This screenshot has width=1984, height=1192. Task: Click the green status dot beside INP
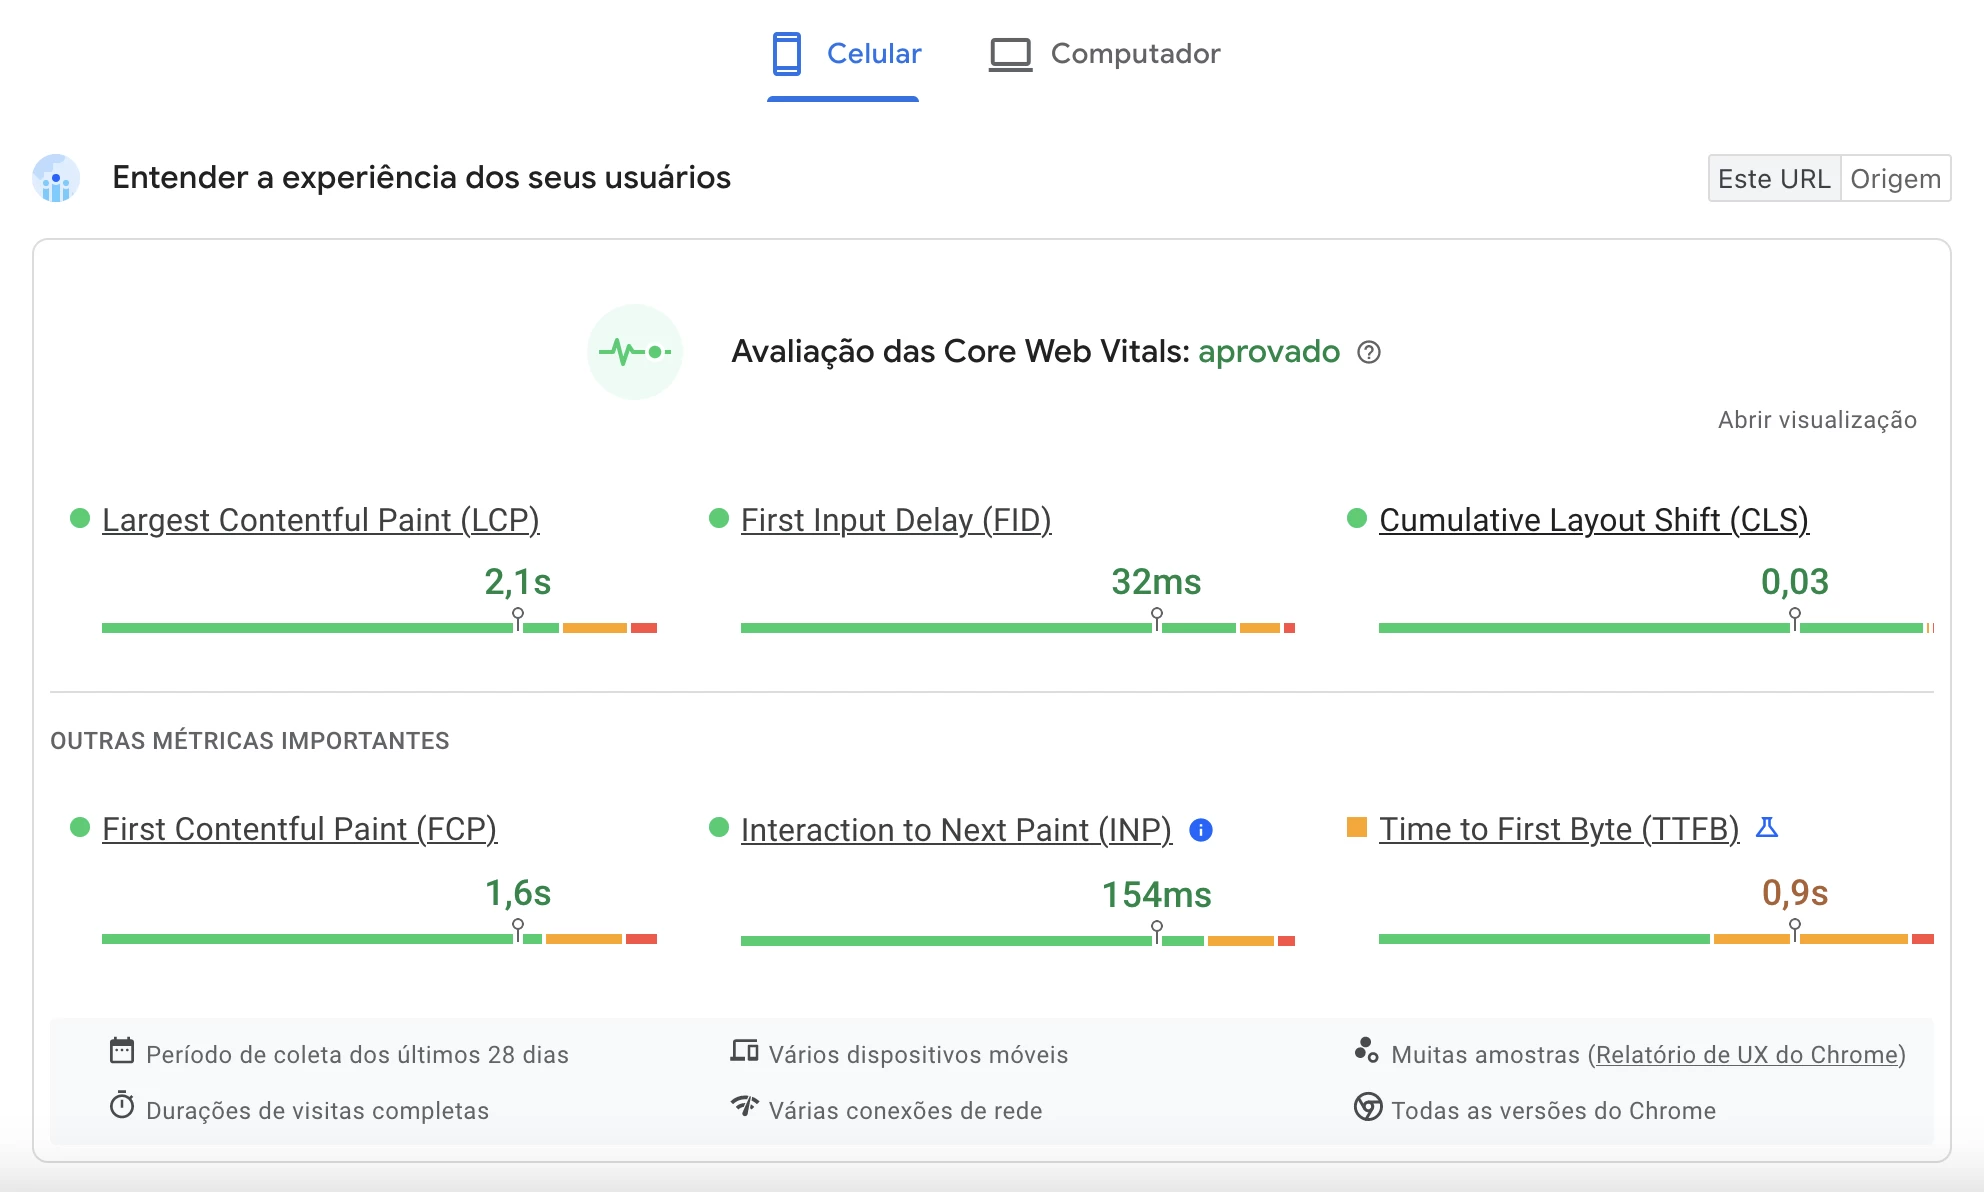tap(719, 827)
